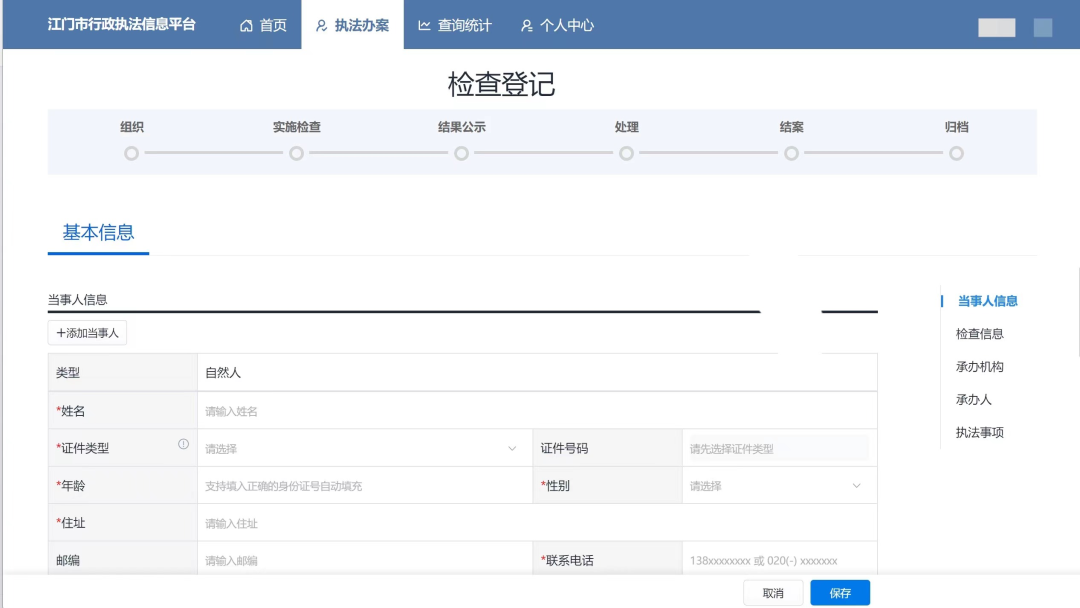Jump to 检查信息 section via sidebar link
The image size is (1080, 608).
[980, 333]
